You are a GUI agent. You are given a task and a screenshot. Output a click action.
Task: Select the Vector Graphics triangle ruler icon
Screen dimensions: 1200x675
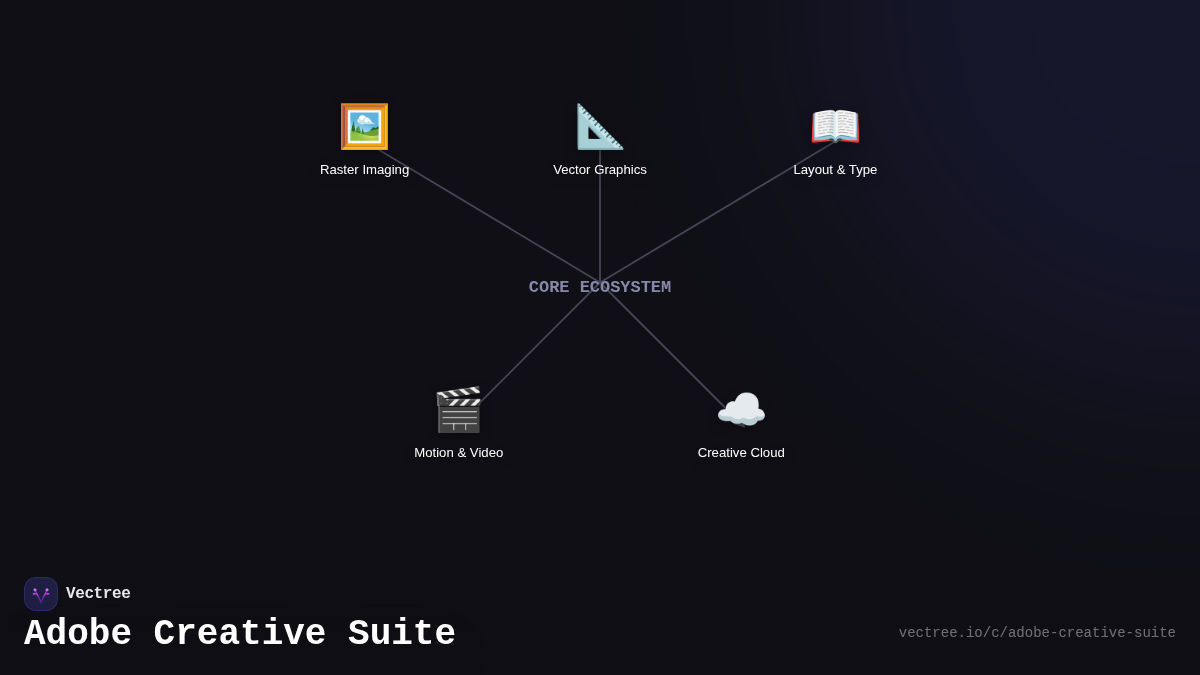599,126
